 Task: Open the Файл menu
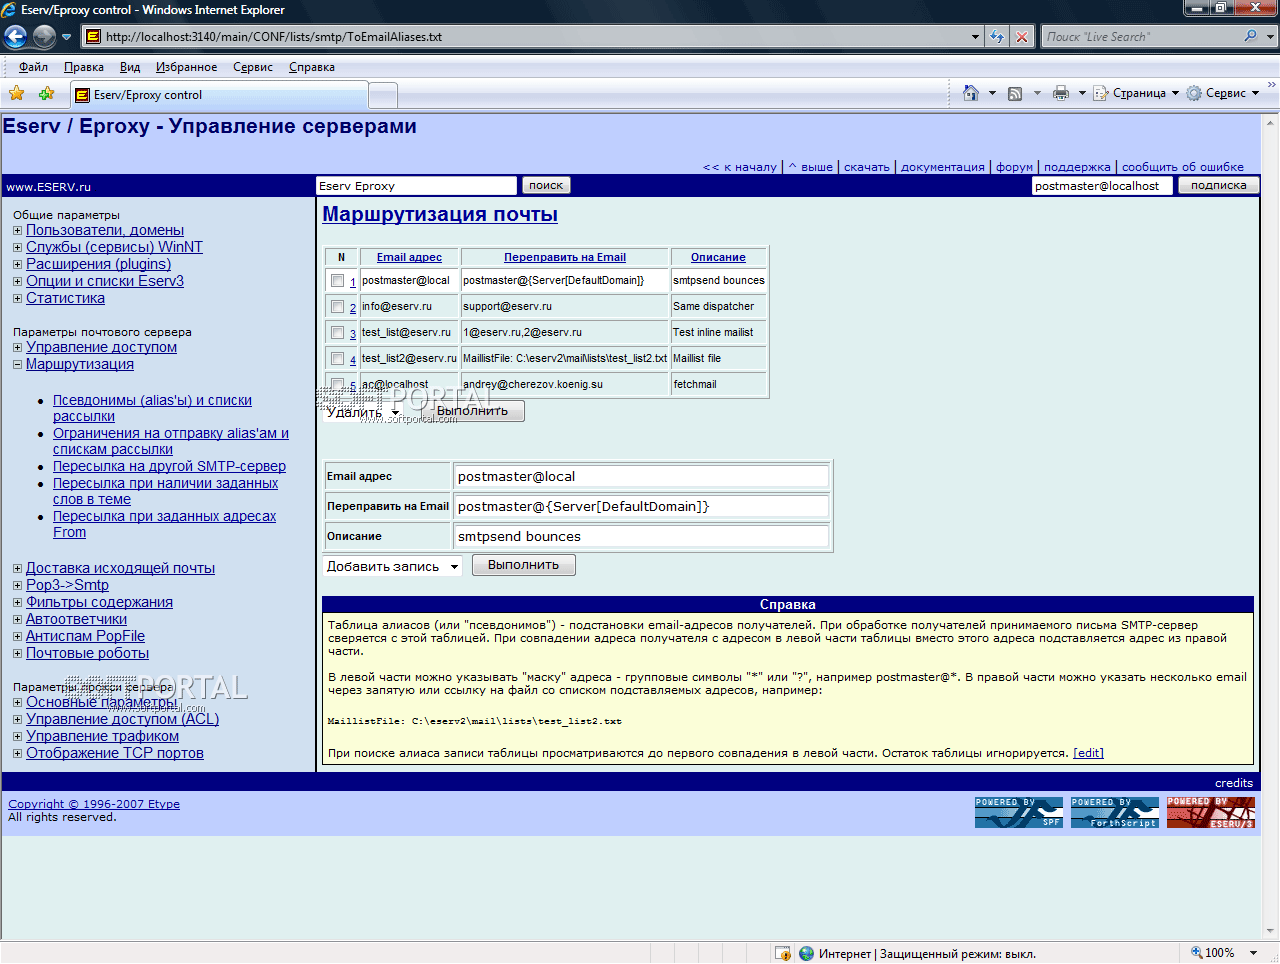pos(33,67)
